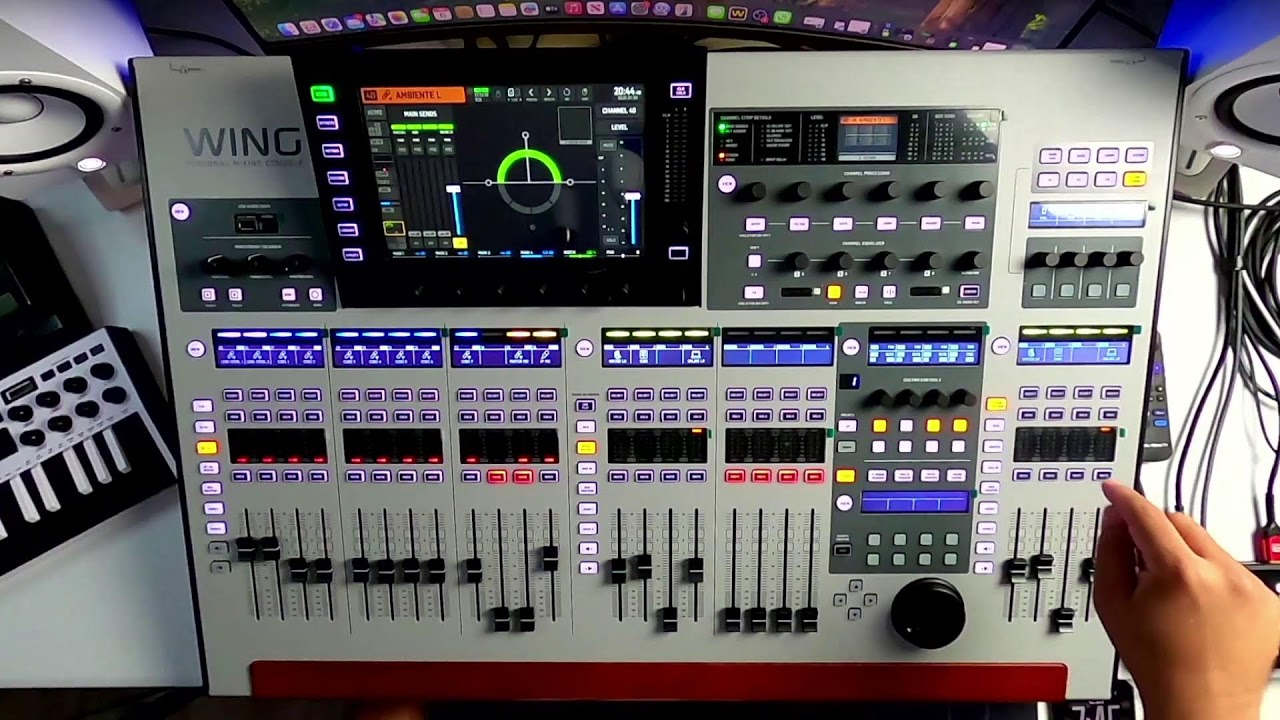The height and width of the screenshot is (720, 1280).
Task: Toggle leftmost red-lit mute in third fader bank
Action: pos(496,476)
